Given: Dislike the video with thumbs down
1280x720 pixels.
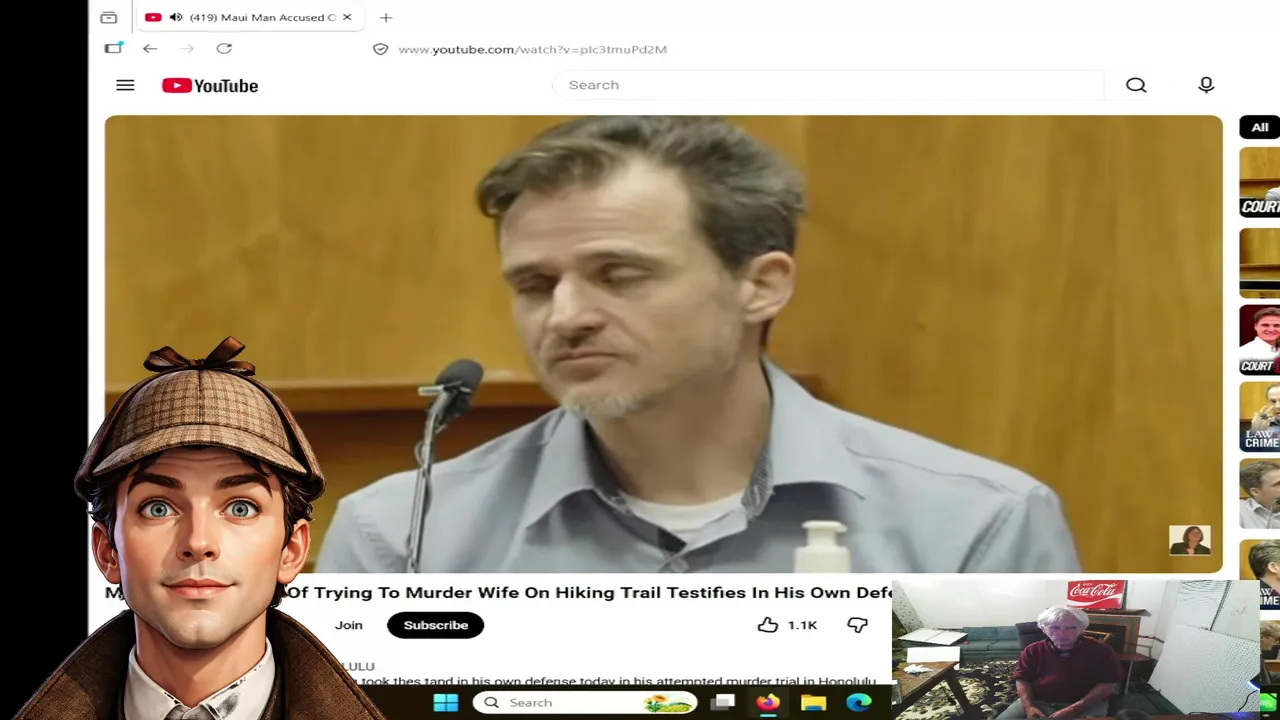Looking at the screenshot, I should pyautogui.click(x=857, y=625).
